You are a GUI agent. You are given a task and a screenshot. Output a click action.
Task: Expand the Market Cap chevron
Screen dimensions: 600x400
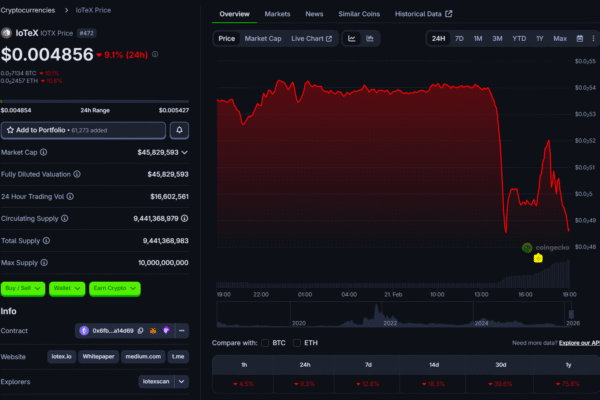point(185,152)
